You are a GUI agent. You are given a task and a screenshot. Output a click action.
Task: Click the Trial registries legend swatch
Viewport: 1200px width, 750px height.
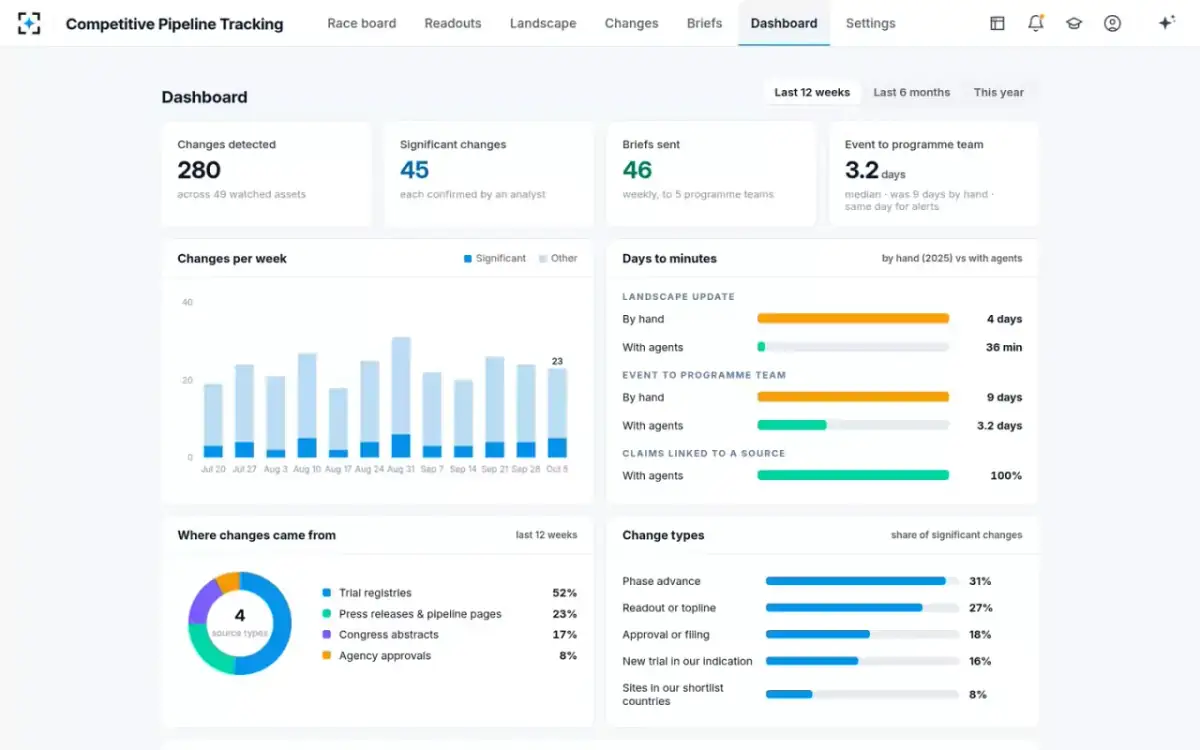click(327, 593)
